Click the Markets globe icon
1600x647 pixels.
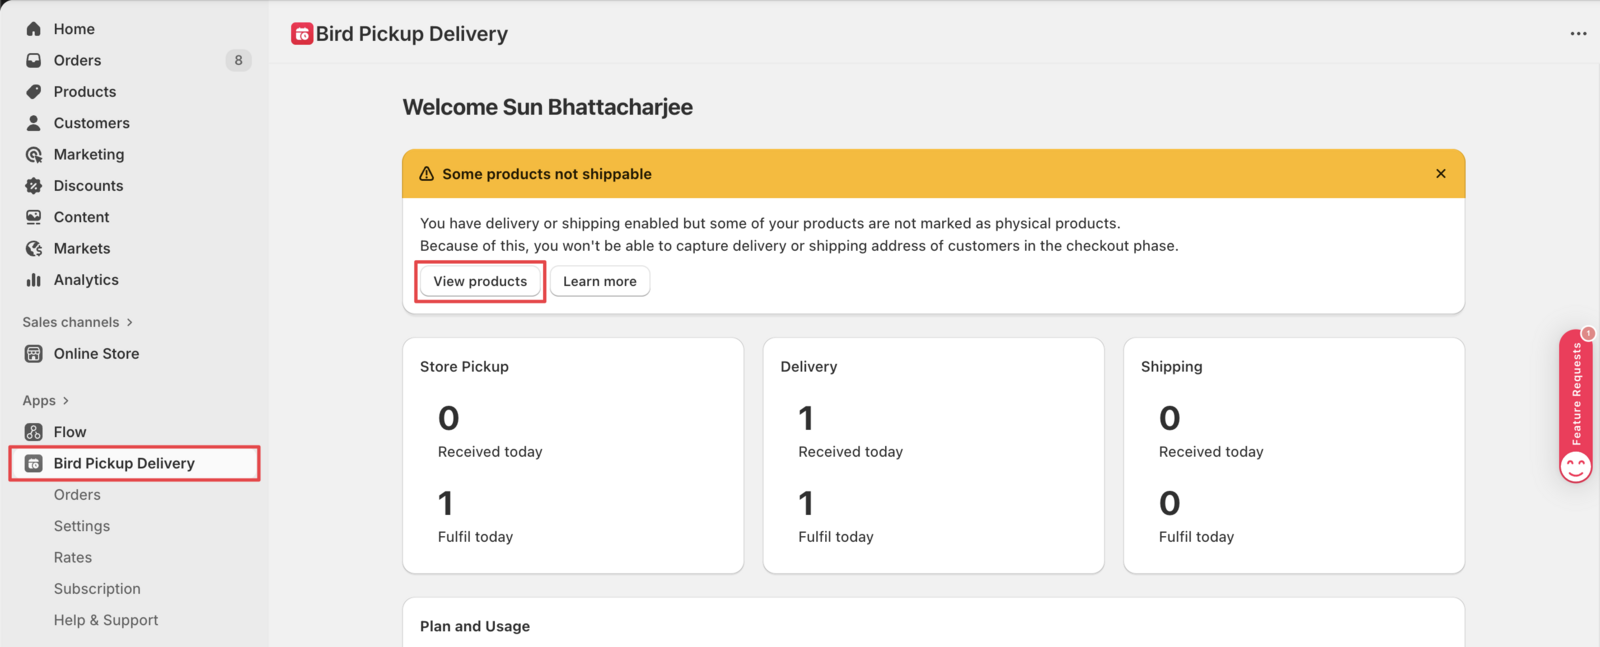(34, 248)
